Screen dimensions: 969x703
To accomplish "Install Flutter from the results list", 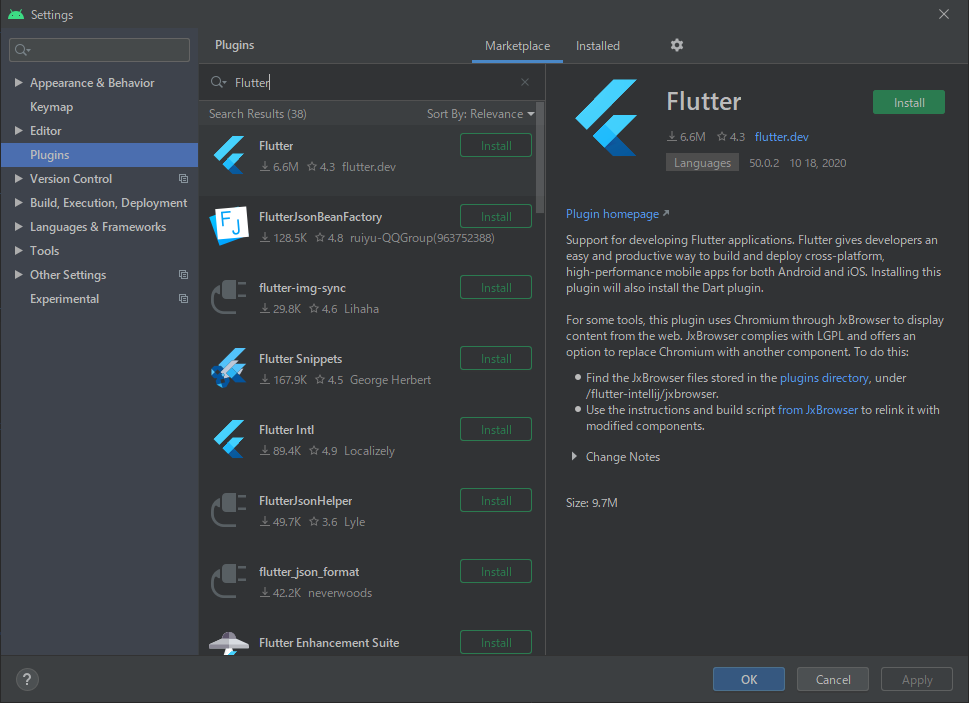I will click(x=496, y=146).
